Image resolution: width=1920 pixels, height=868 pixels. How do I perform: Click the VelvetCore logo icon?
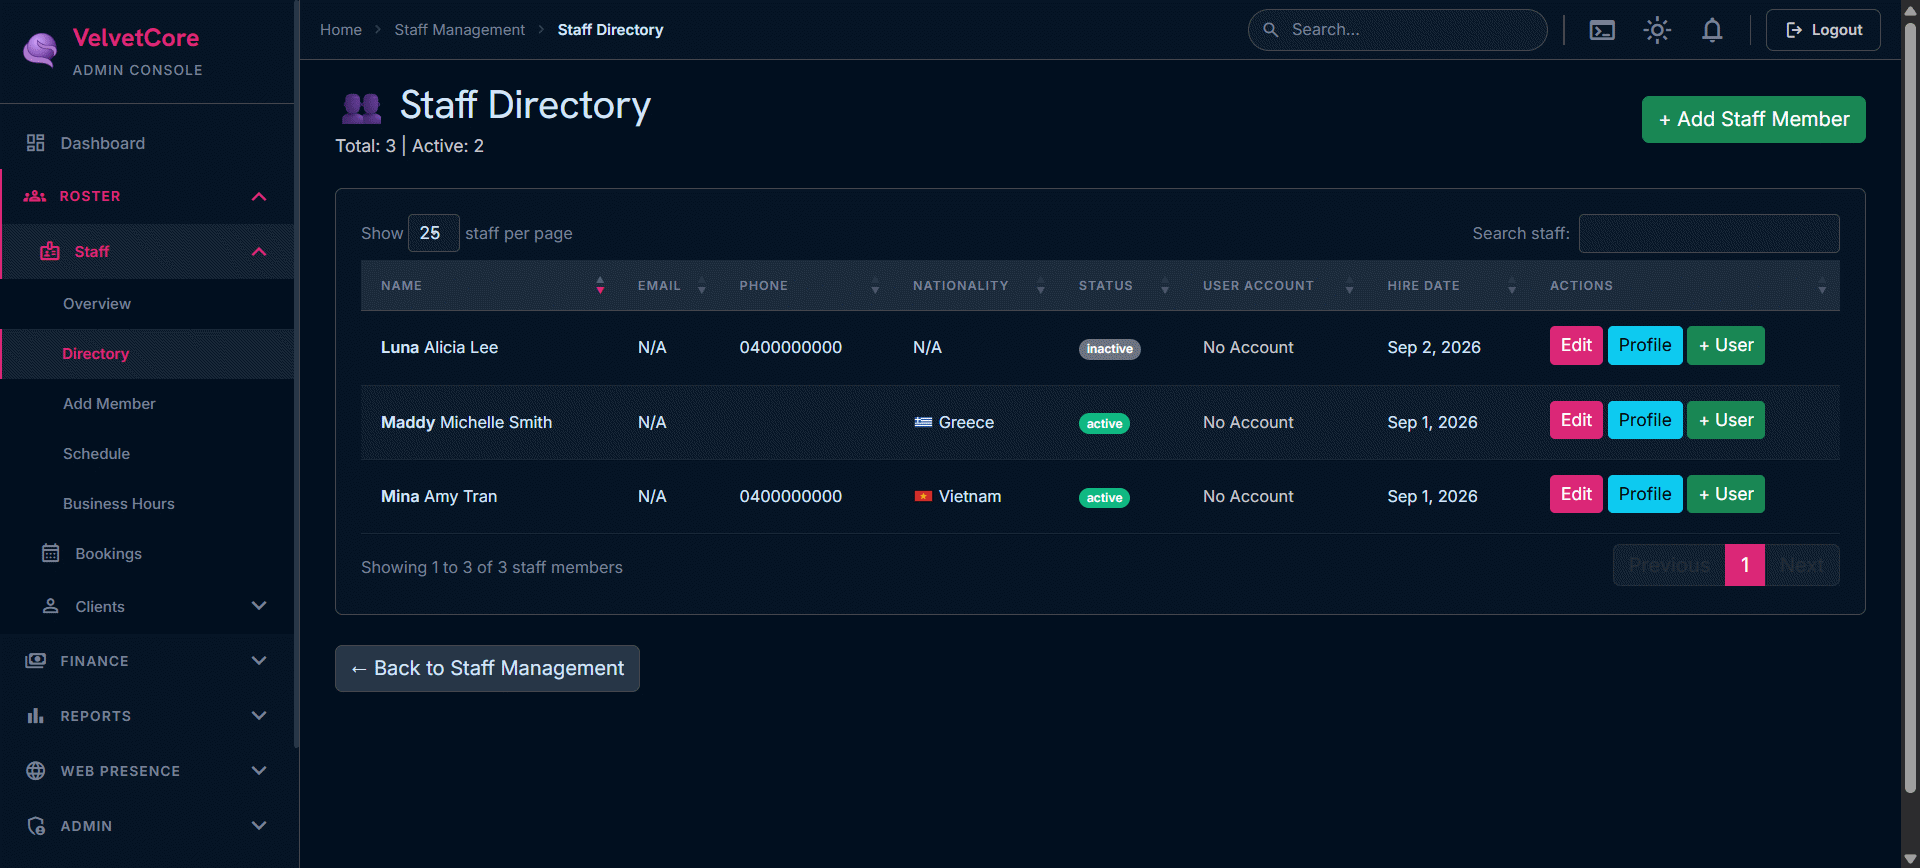[x=40, y=50]
